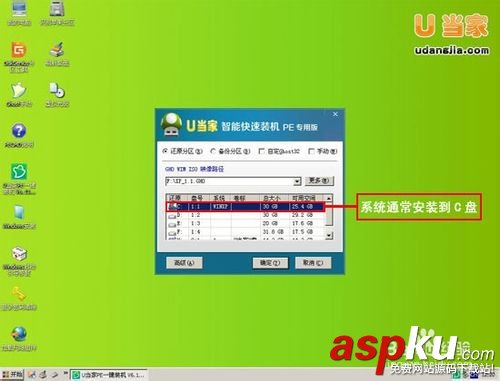The width and height of the screenshot is (500, 381).
Task: Click the third quick launch icon in taskbar
Action: click(x=54, y=374)
